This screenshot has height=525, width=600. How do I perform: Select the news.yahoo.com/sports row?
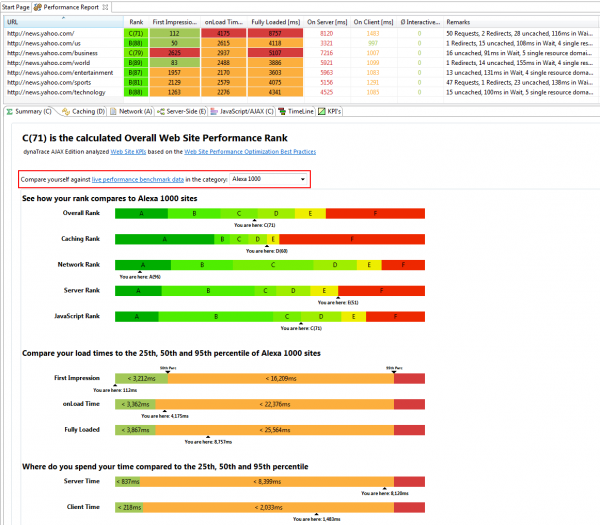coord(300,82)
